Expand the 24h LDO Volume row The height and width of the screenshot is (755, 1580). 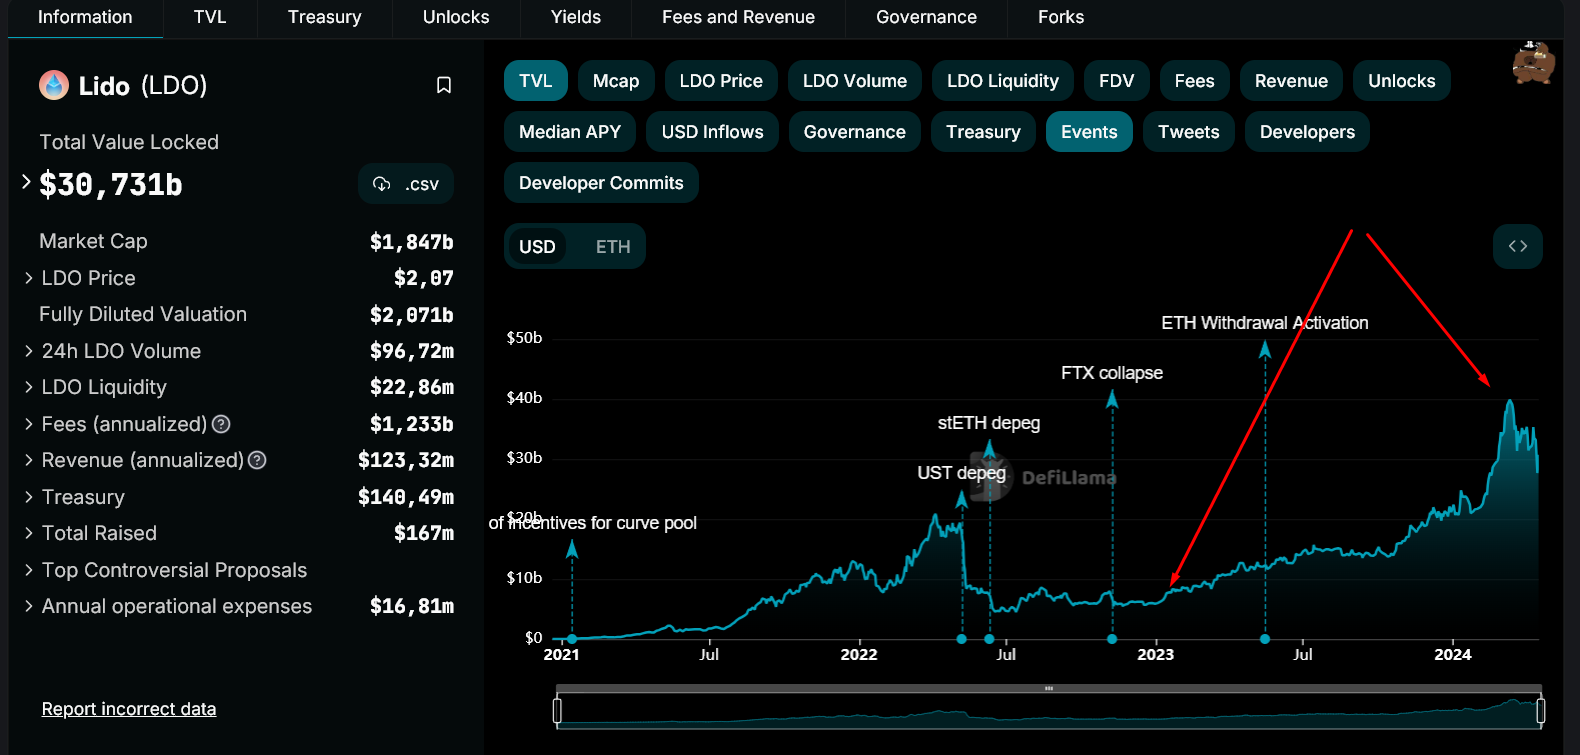pos(29,351)
